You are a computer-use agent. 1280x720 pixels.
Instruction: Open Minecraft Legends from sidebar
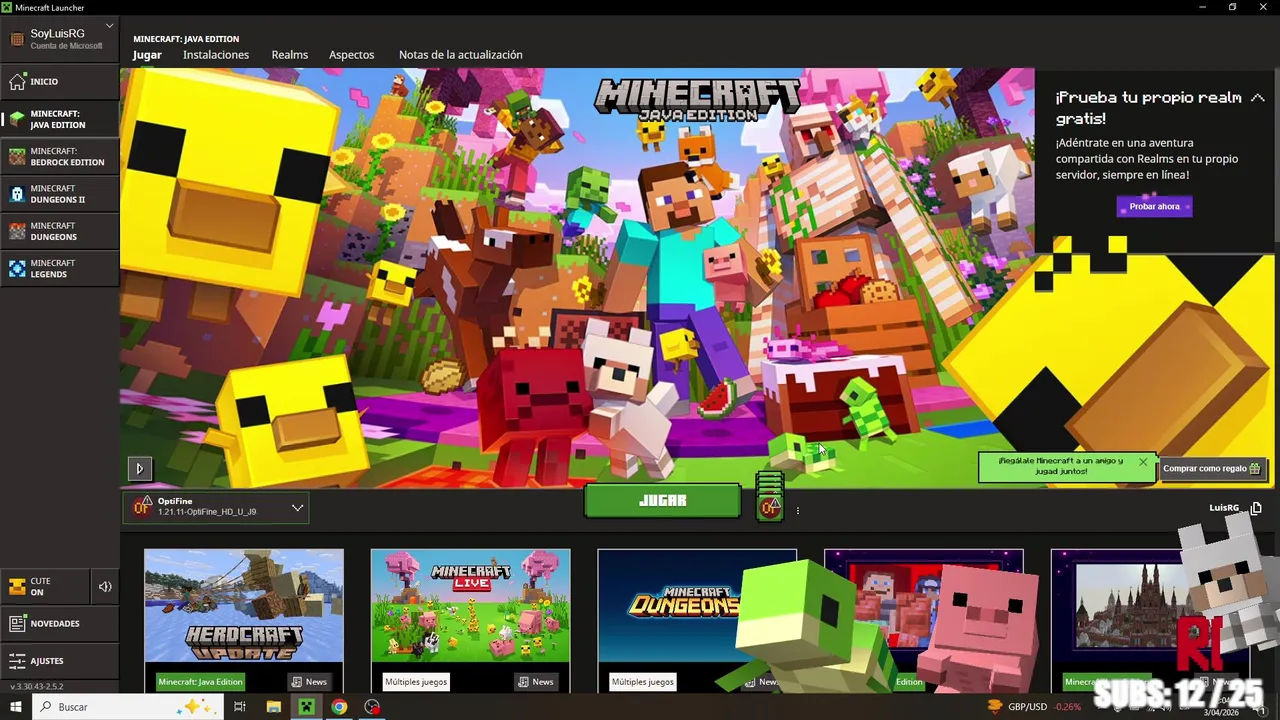[x=60, y=269]
